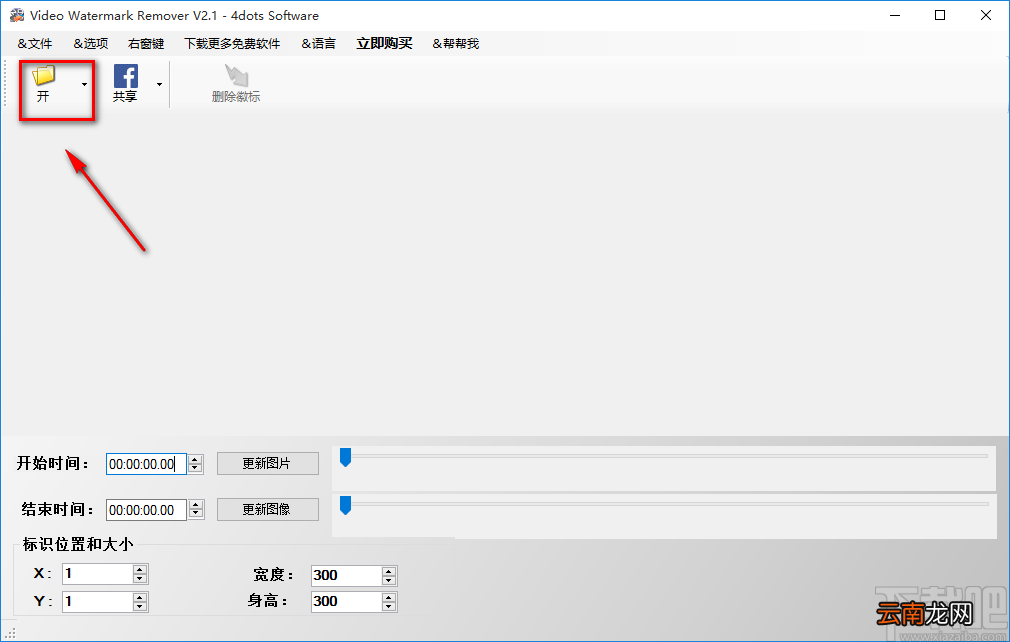Click the end time (结束时间) input field
Image resolution: width=1010 pixels, height=642 pixels.
pos(146,510)
